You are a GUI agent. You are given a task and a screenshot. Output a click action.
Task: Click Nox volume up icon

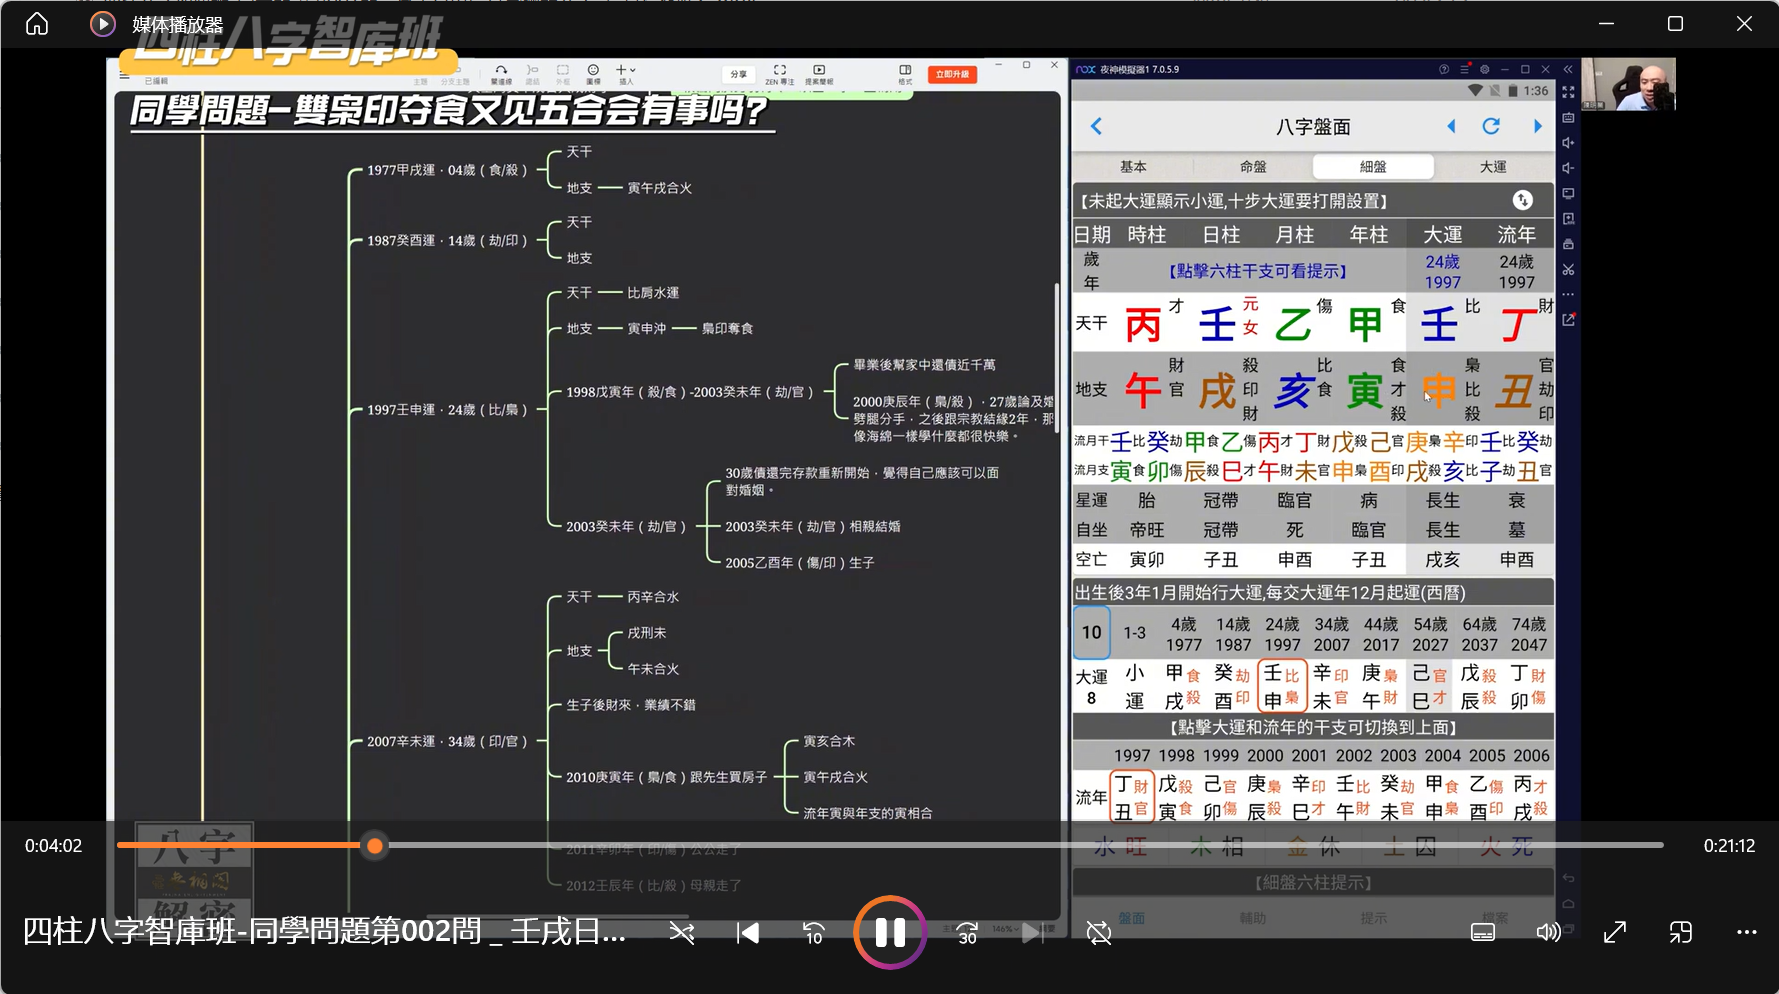[1568, 143]
